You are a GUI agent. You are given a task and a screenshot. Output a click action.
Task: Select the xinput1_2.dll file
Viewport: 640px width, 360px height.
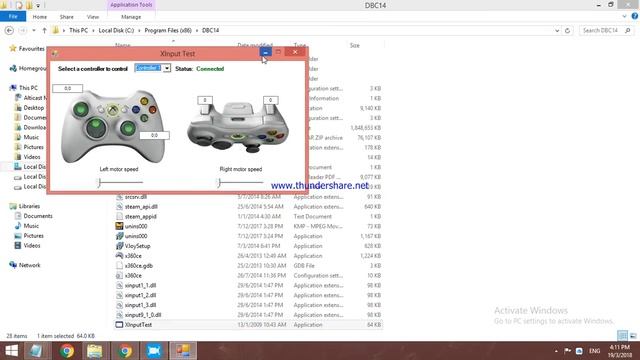click(x=140, y=295)
